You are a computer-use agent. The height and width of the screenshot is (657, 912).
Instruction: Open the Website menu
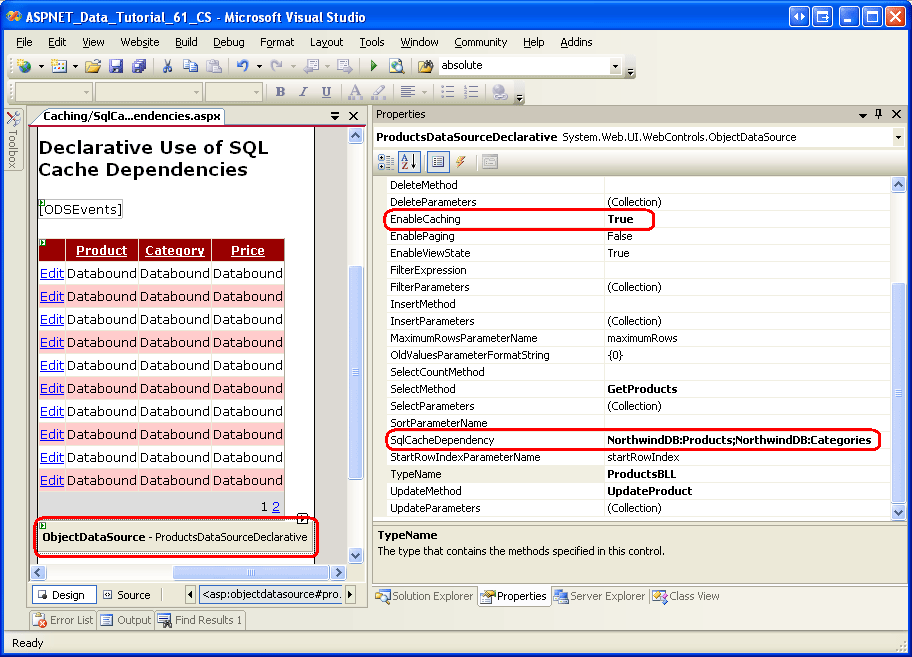[139, 42]
